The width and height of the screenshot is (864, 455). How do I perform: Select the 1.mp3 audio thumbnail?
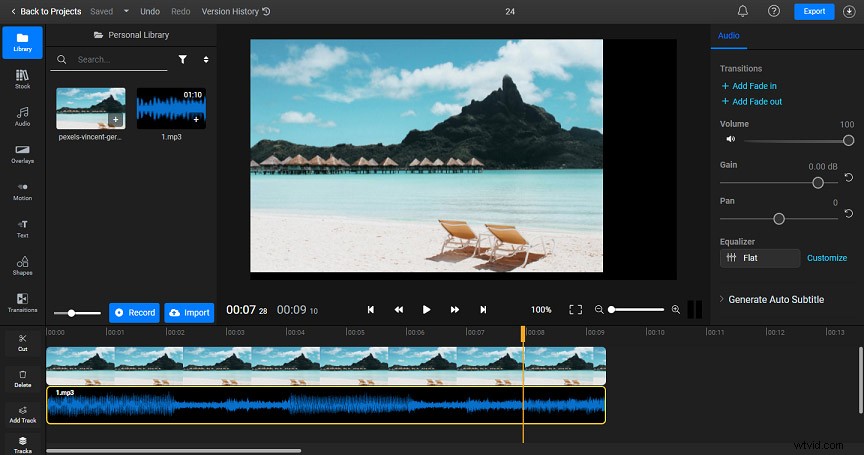tap(171, 109)
